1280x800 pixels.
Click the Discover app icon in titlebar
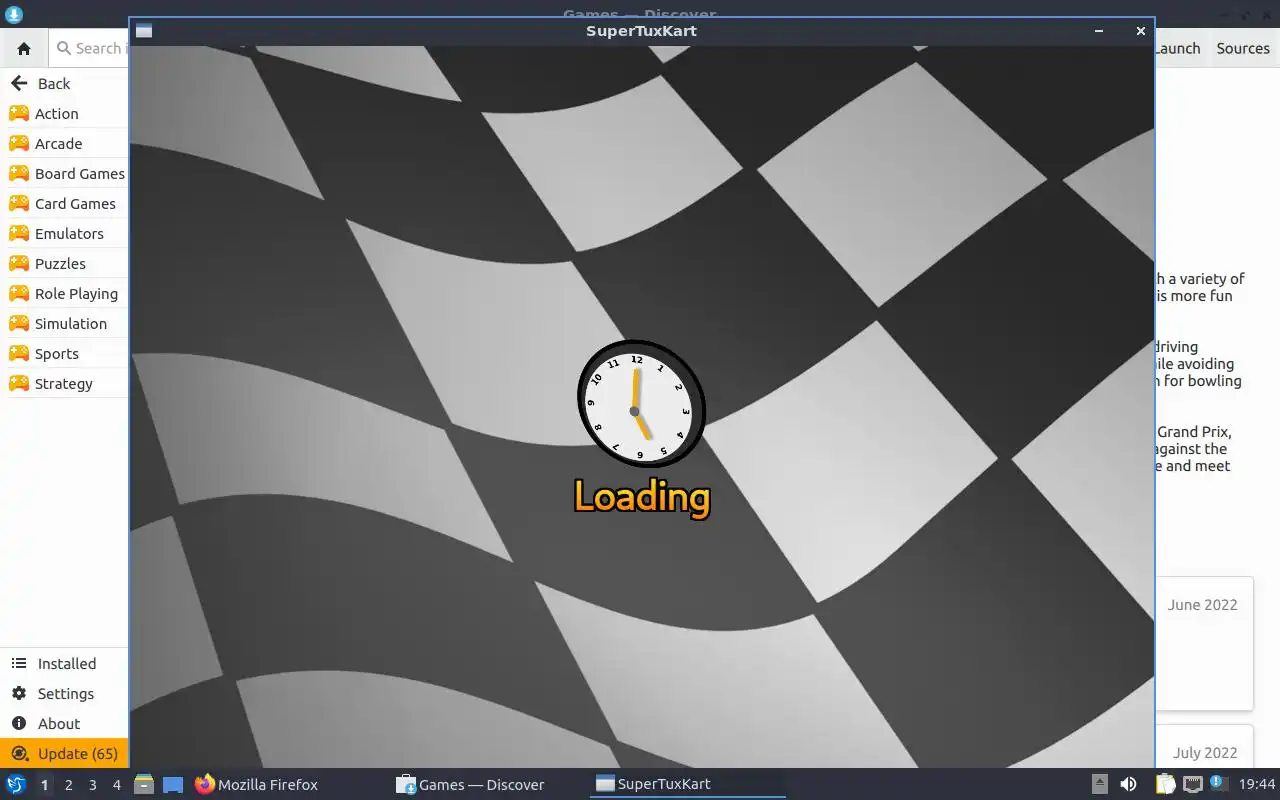point(13,14)
